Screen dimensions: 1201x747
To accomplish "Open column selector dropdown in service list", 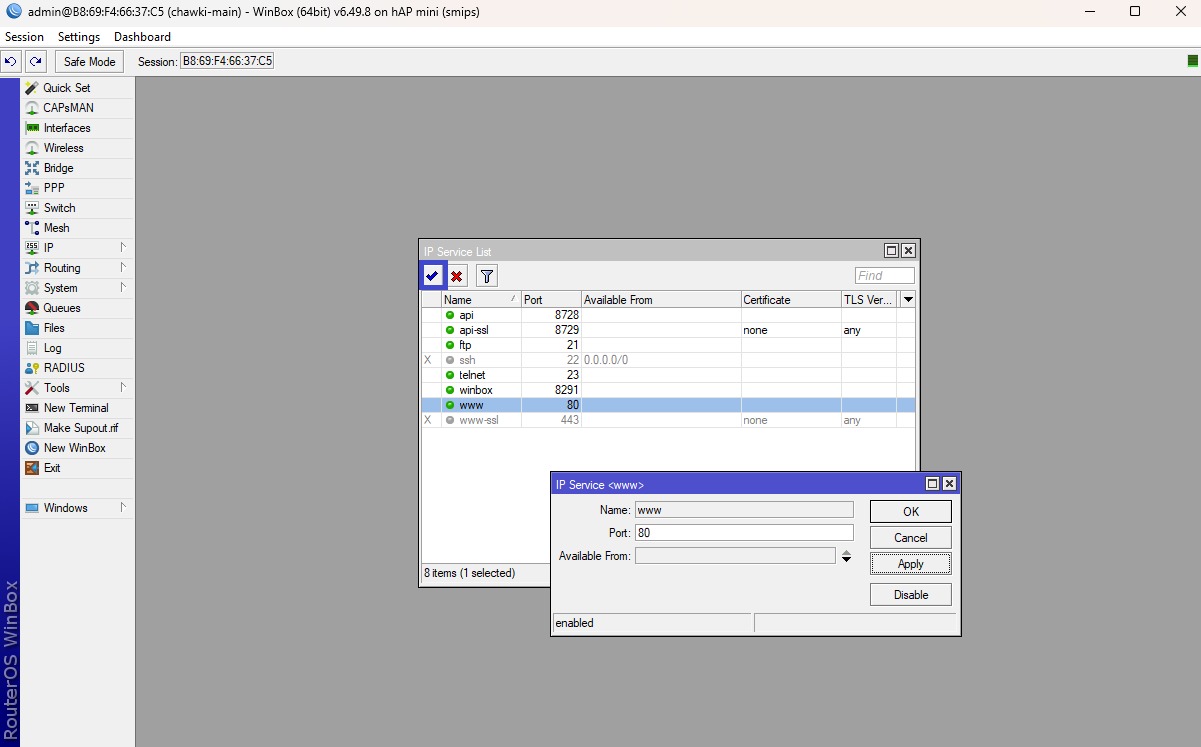I will [908, 299].
